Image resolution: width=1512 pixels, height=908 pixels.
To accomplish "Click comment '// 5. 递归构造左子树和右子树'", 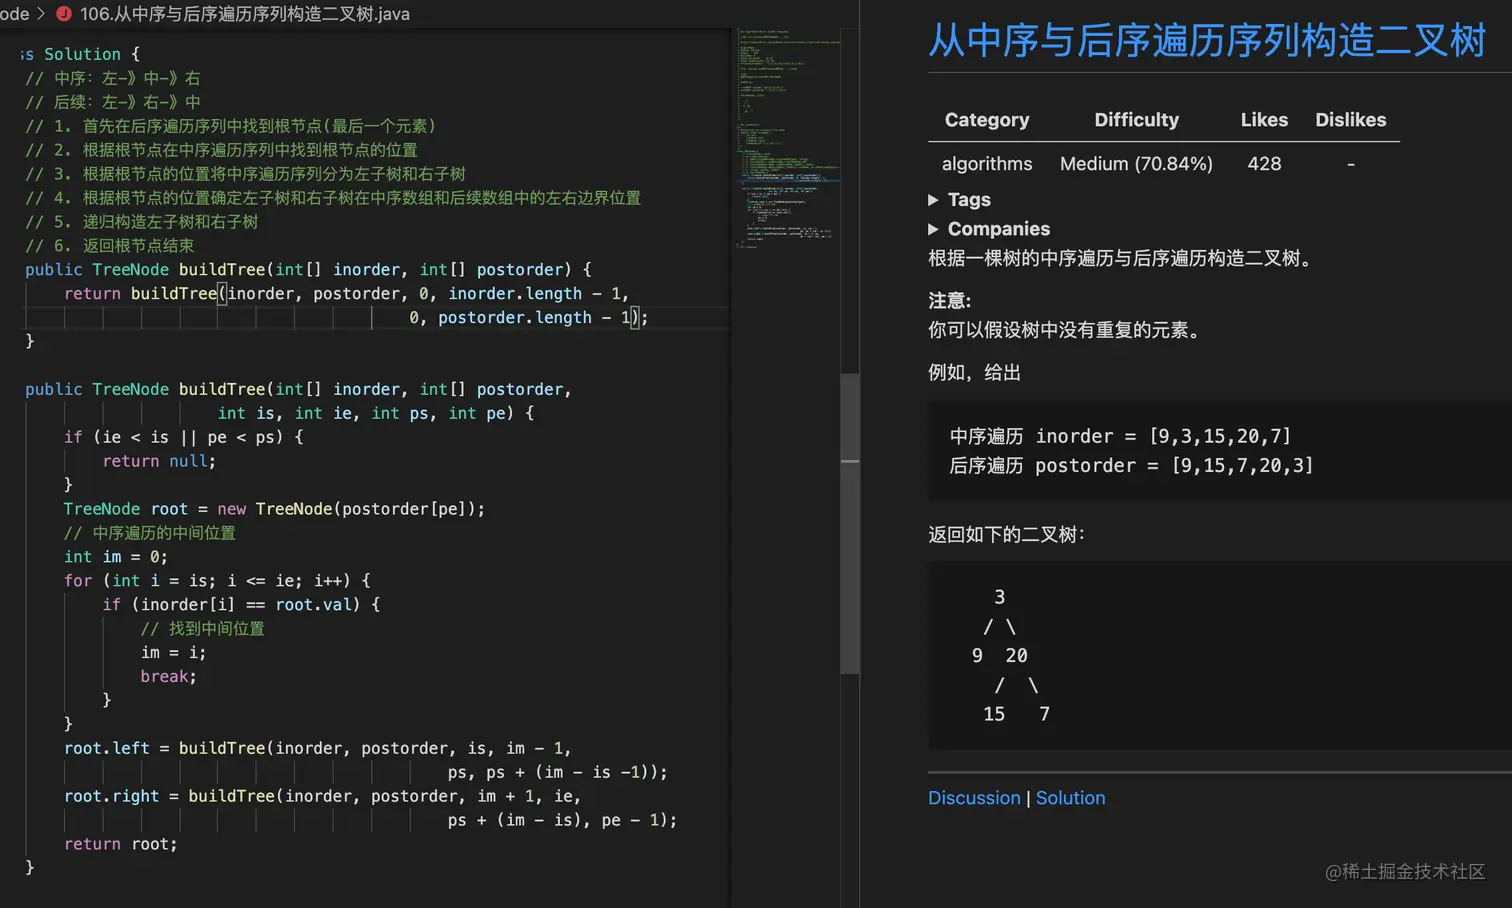I will (142, 222).
